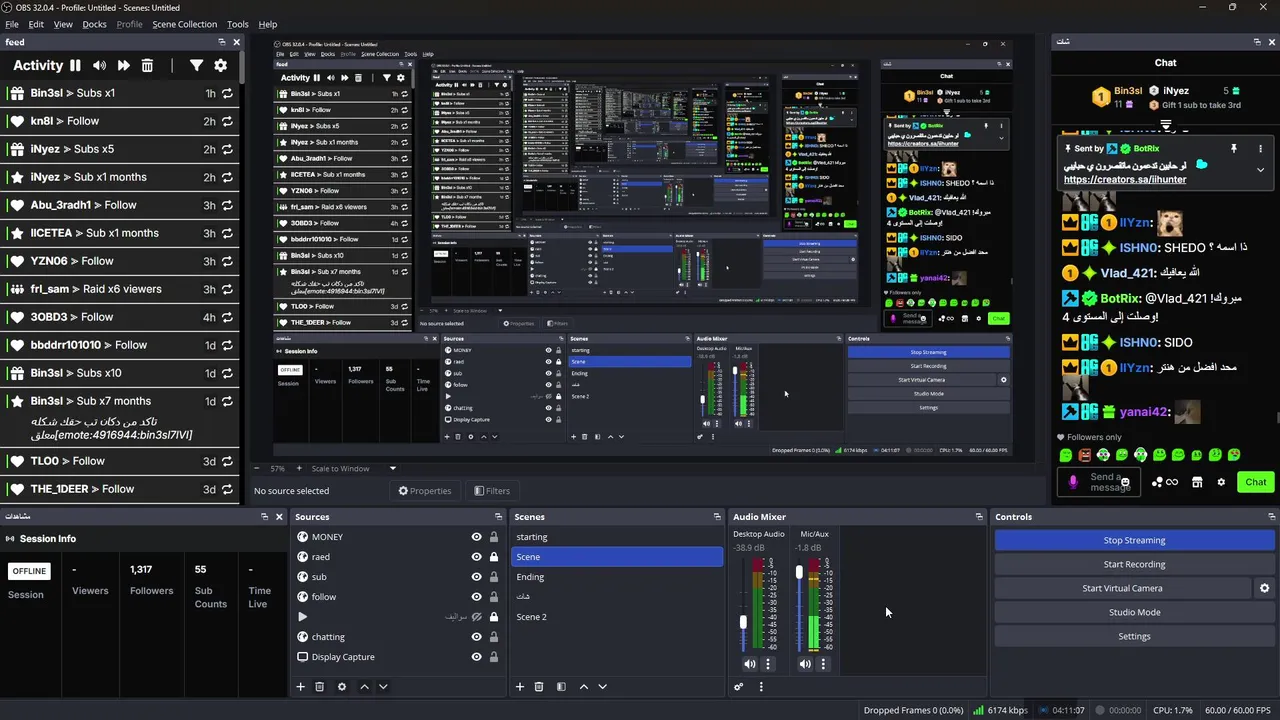The image size is (1280, 720).
Task: Add a new source in Sources
Action: click(x=300, y=687)
